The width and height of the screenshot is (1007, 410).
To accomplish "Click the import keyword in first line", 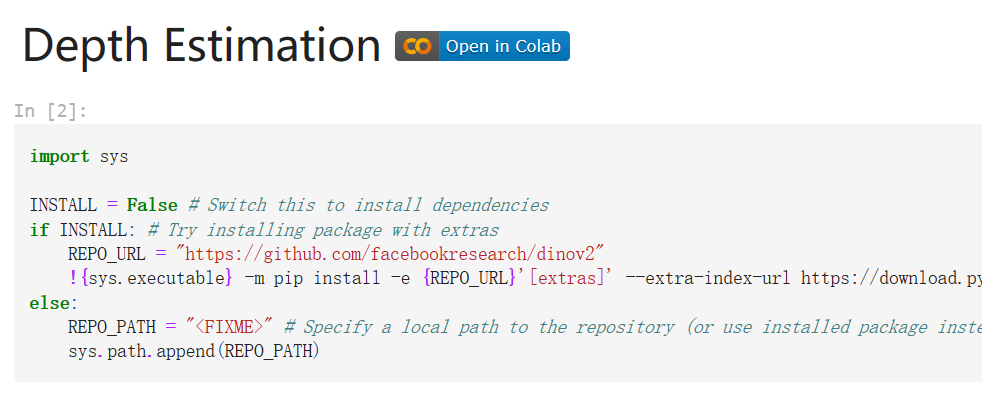I will coord(60,157).
